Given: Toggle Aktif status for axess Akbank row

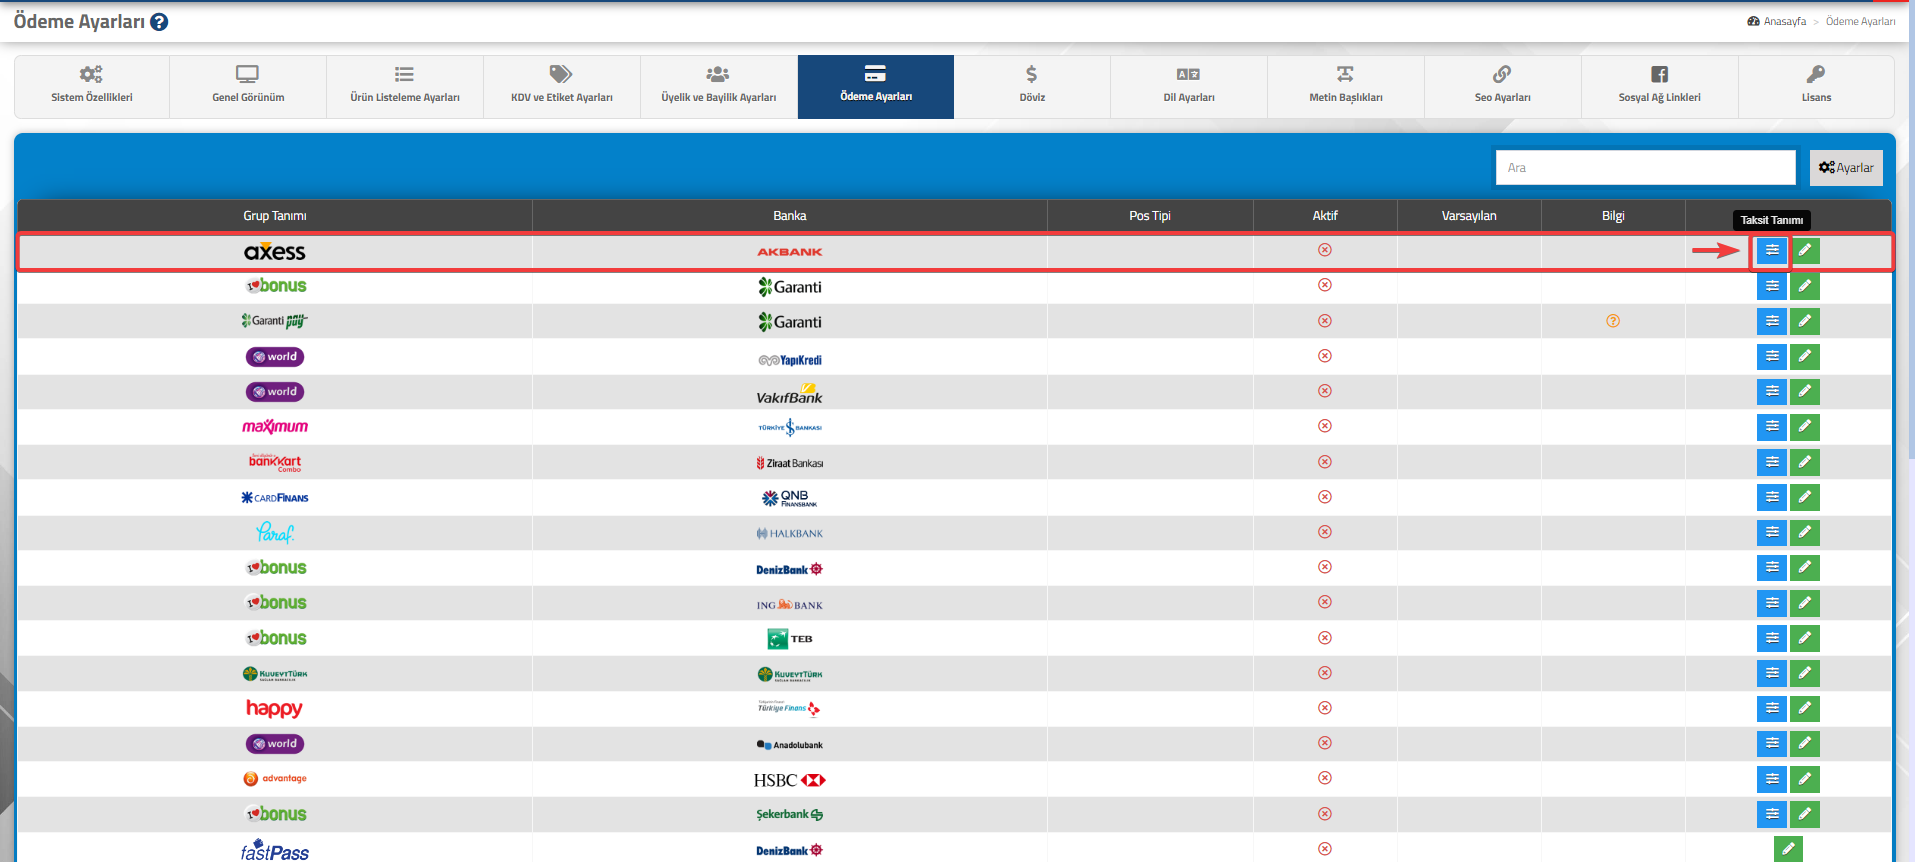Looking at the screenshot, I should pyautogui.click(x=1325, y=250).
